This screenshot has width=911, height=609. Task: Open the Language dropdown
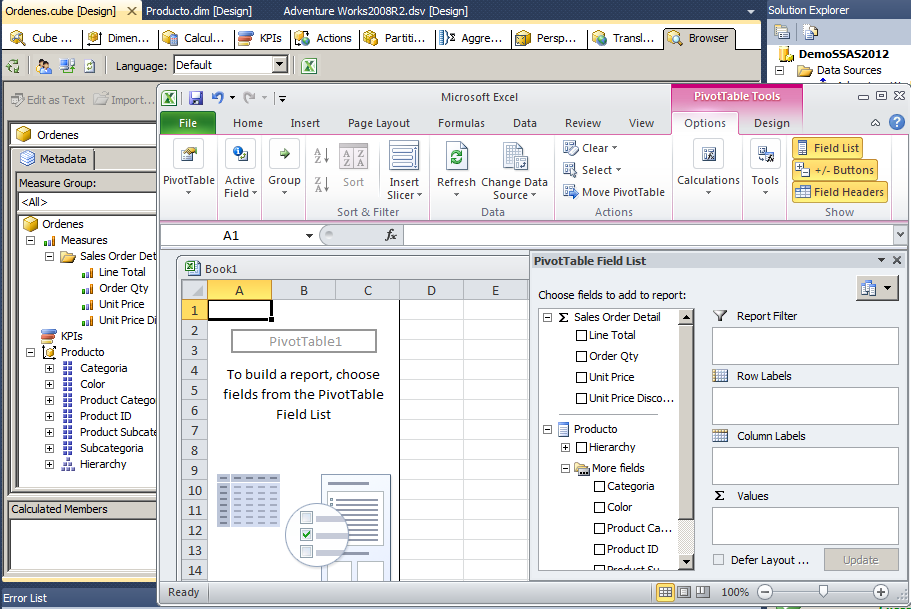tap(279, 65)
